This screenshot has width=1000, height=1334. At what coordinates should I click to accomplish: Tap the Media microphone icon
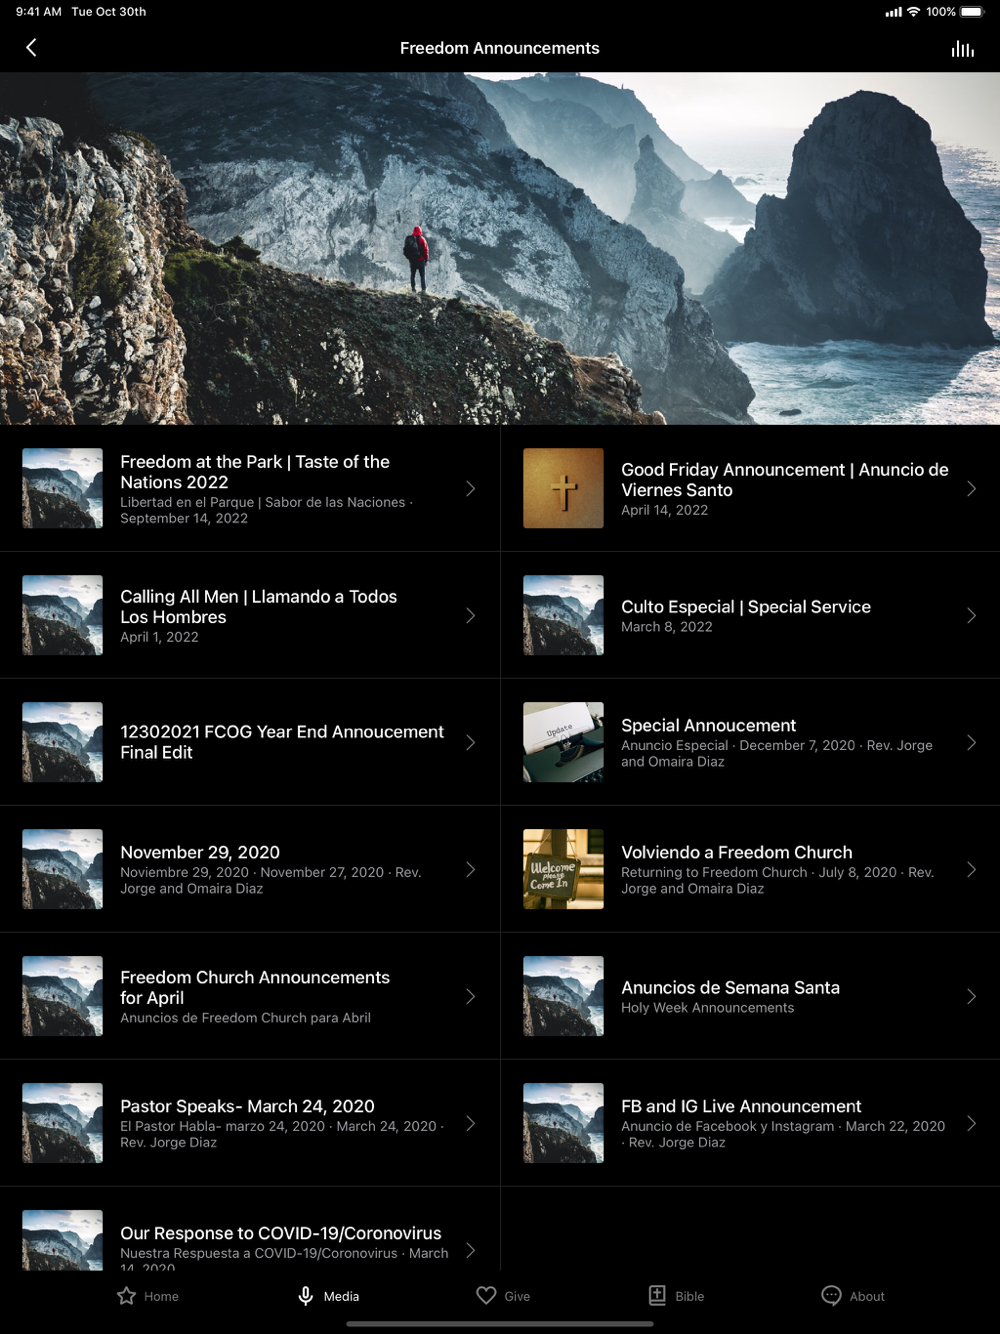306,1296
